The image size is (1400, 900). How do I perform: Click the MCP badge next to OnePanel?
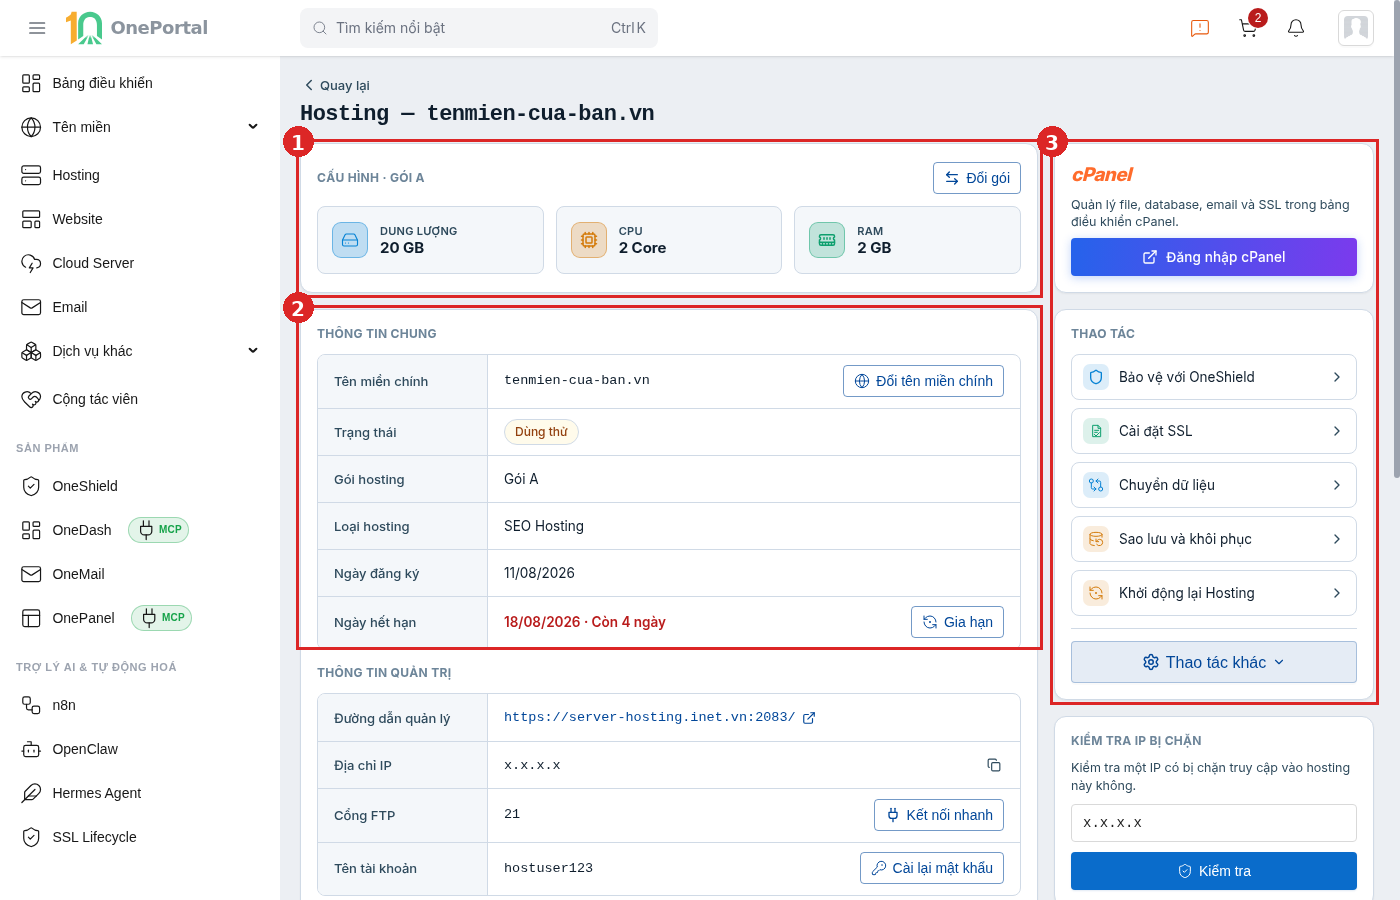[162, 618]
